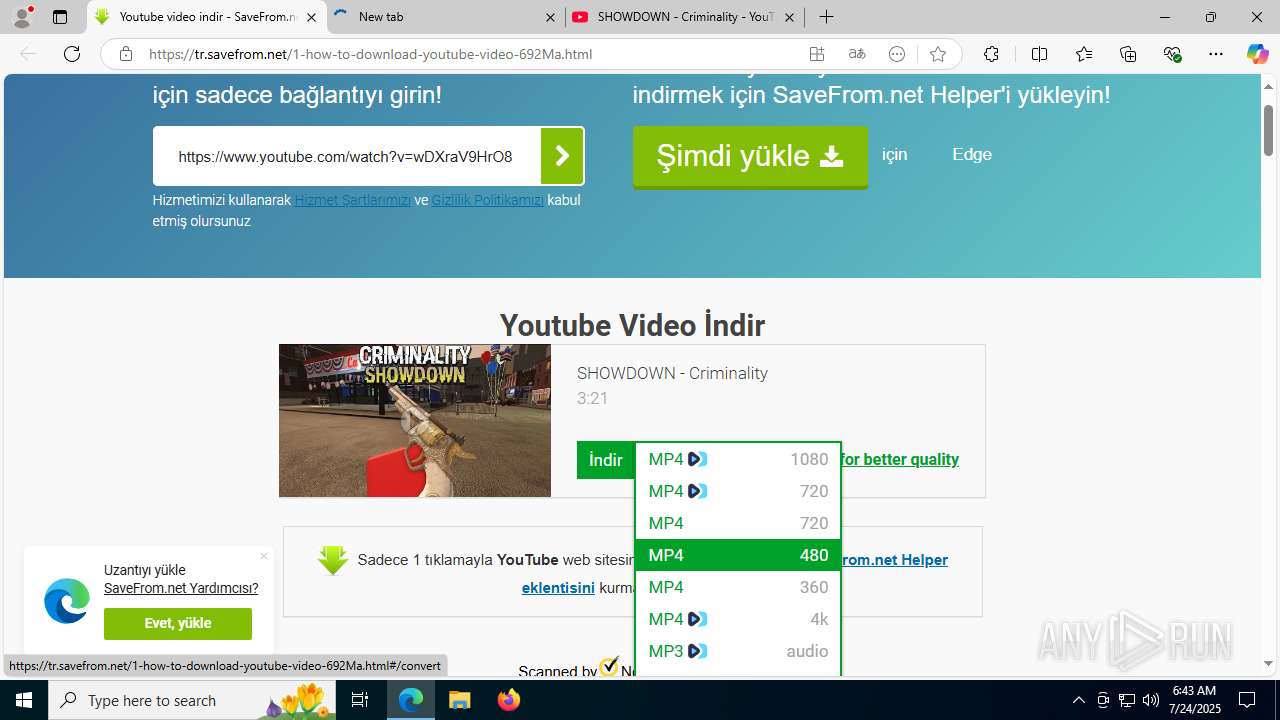Open a new browser tab

pos(826,17)
